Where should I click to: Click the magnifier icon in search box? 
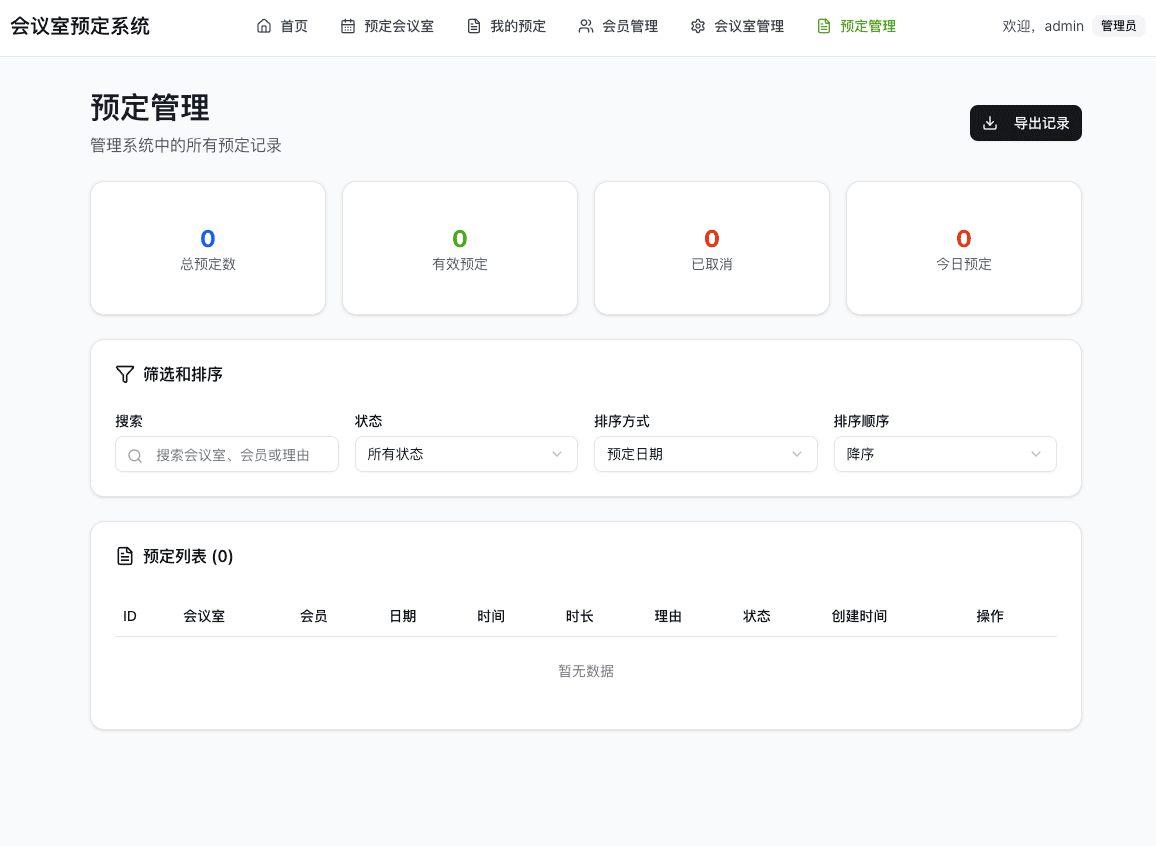coord(135,456)
